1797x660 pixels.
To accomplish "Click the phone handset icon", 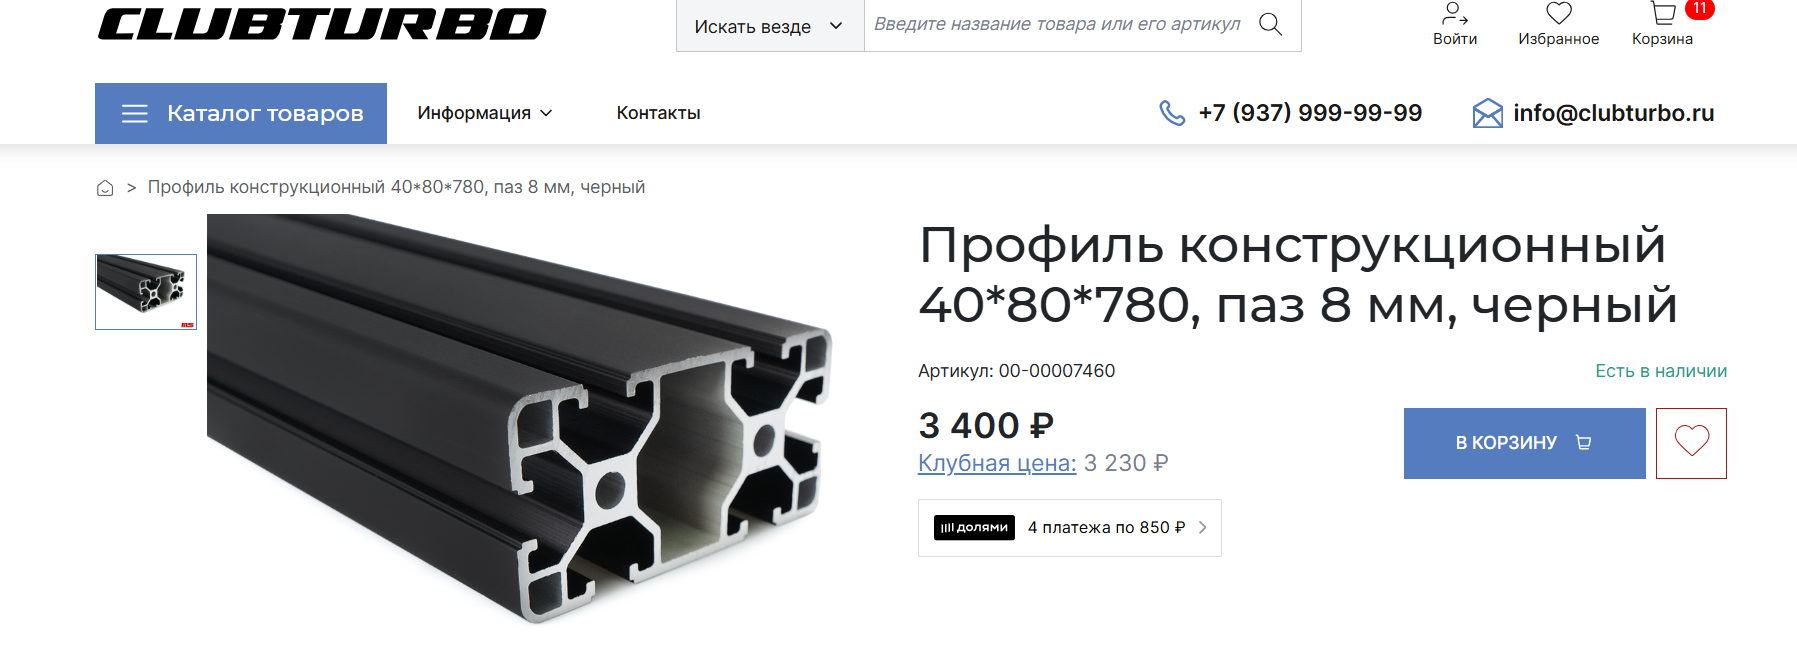I will coord(1172,113).
